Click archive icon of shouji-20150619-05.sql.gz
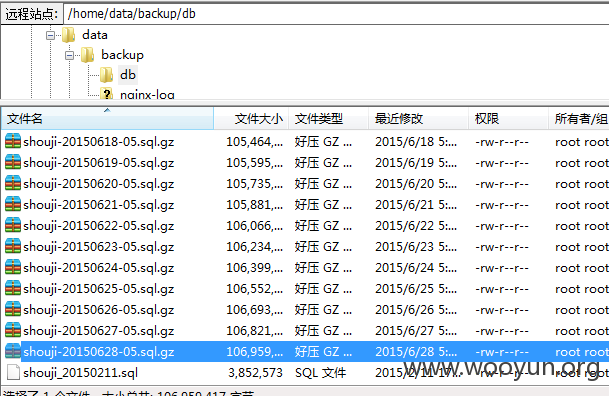The image size is (609, 396). tap(13, 162)
